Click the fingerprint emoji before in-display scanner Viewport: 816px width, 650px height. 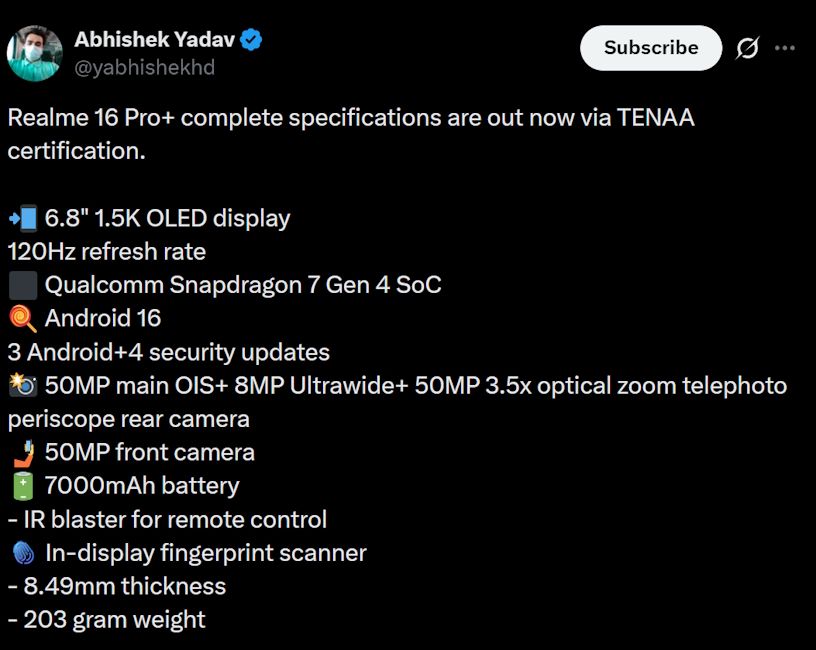pos(22,553)
